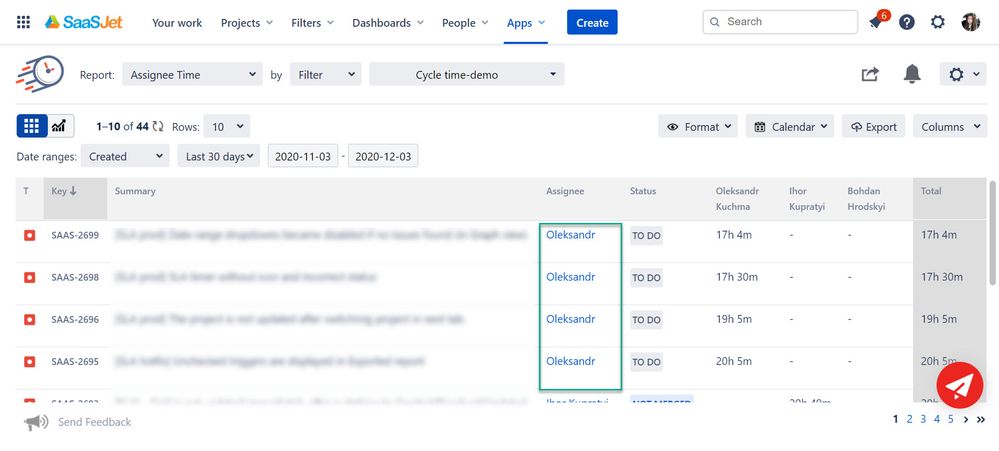Click bug type icon for SAAS-2695
Screen dimensions: 999x451
pyautogui.click(x=29, y=362)
